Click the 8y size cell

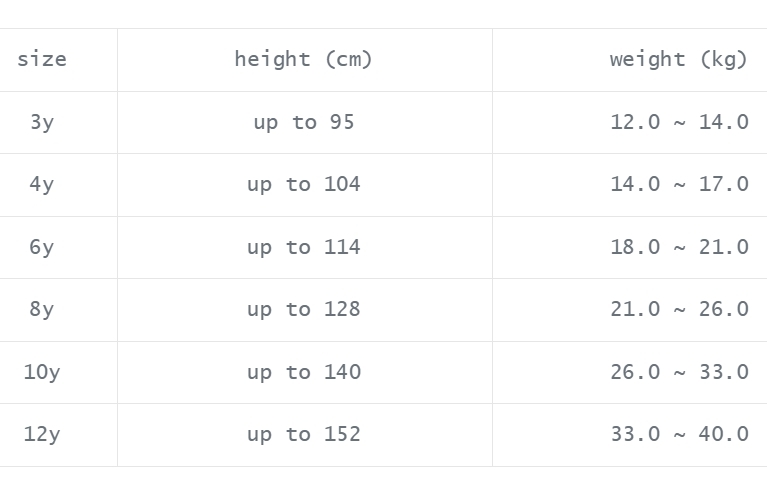click(42, 309)
